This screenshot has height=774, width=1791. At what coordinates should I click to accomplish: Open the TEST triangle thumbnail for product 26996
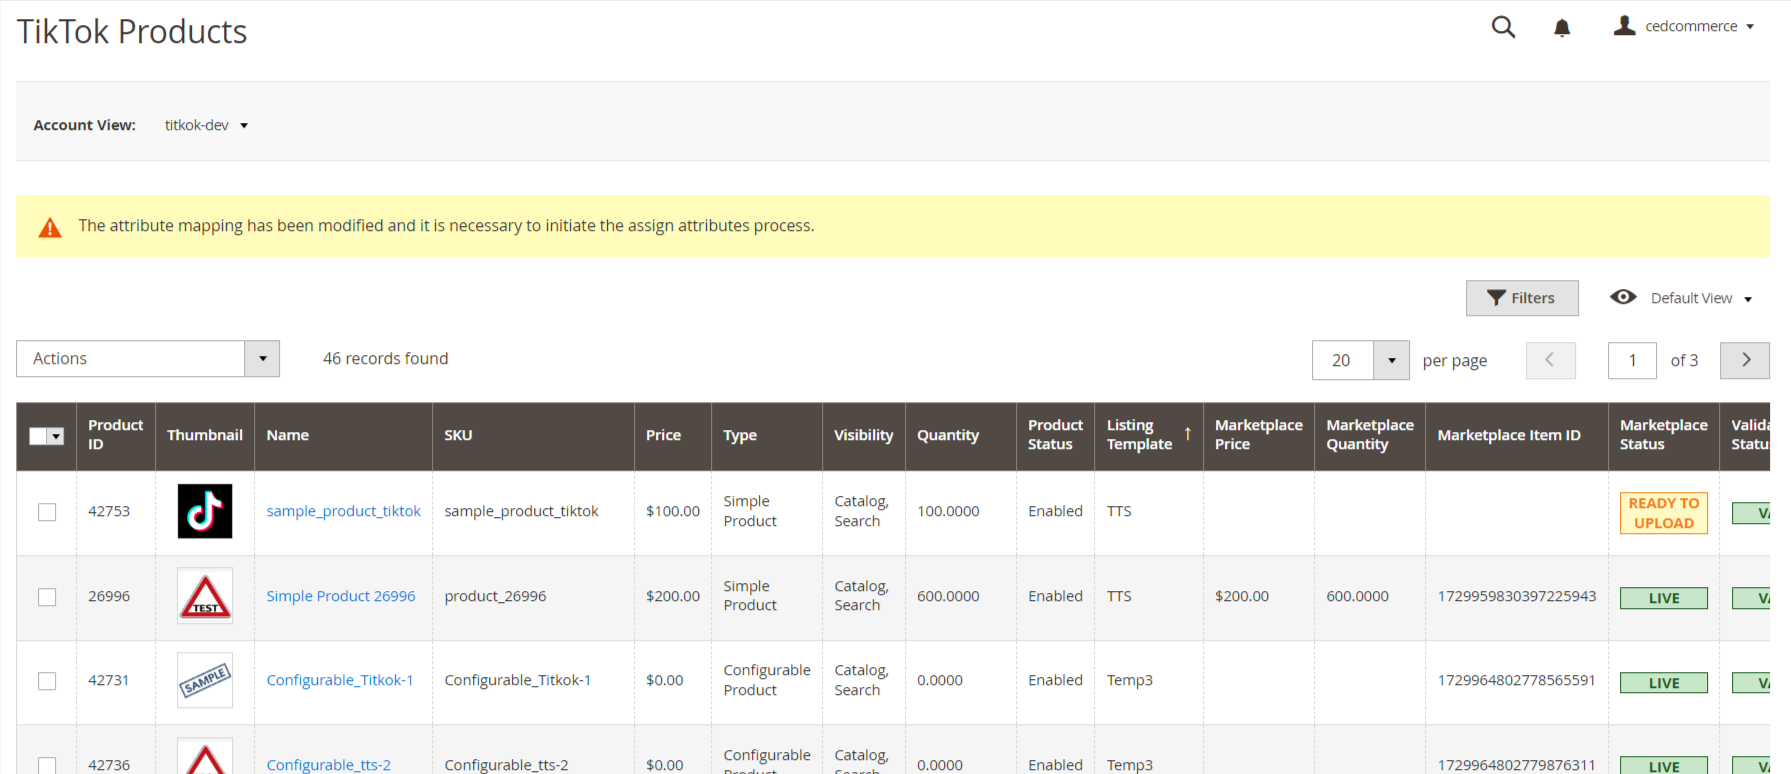tap(205, 596)
